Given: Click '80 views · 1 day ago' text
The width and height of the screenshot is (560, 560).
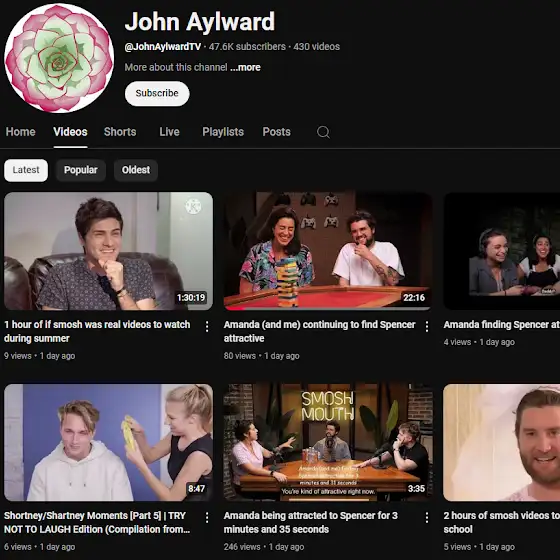Looking at the screenshot, I should pos(261,356).
